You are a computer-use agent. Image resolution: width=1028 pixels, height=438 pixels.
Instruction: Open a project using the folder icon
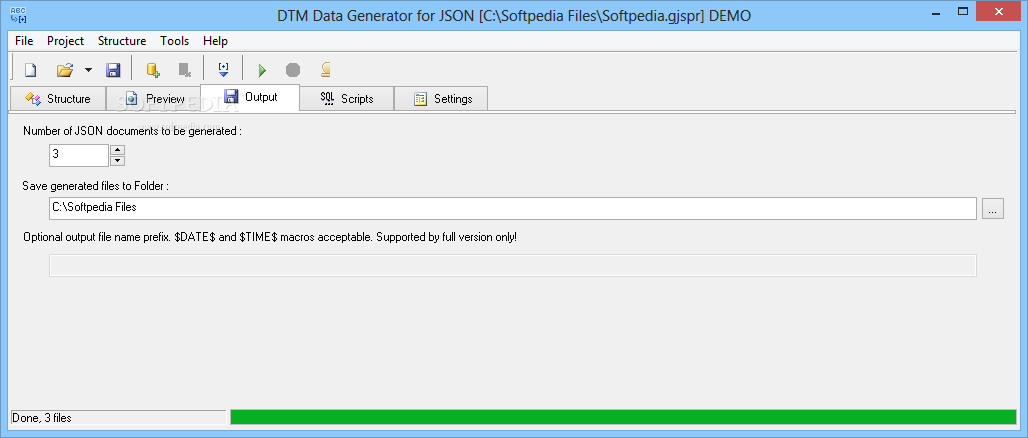(x=64, y=70)
